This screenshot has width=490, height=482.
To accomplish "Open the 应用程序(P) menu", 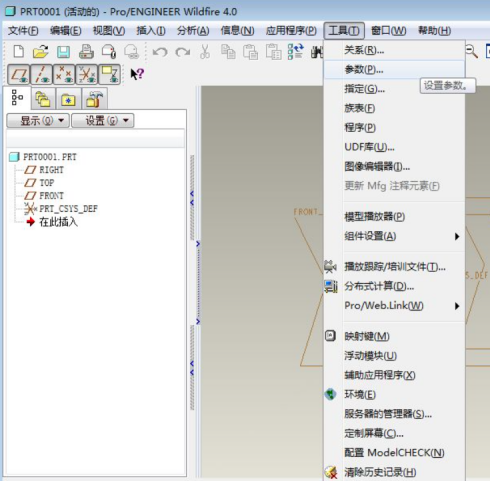I will click(x=291, y=31).
